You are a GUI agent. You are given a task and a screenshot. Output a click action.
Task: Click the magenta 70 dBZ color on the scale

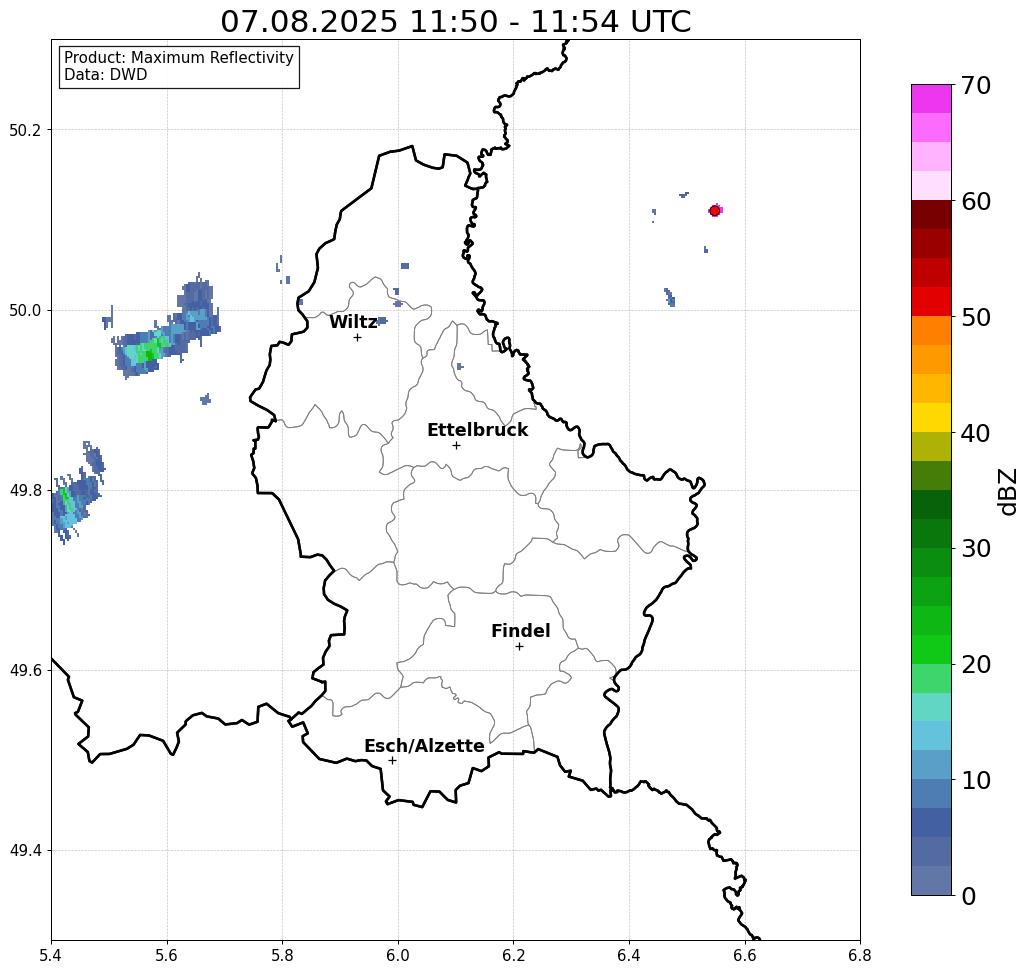point(931,99)
